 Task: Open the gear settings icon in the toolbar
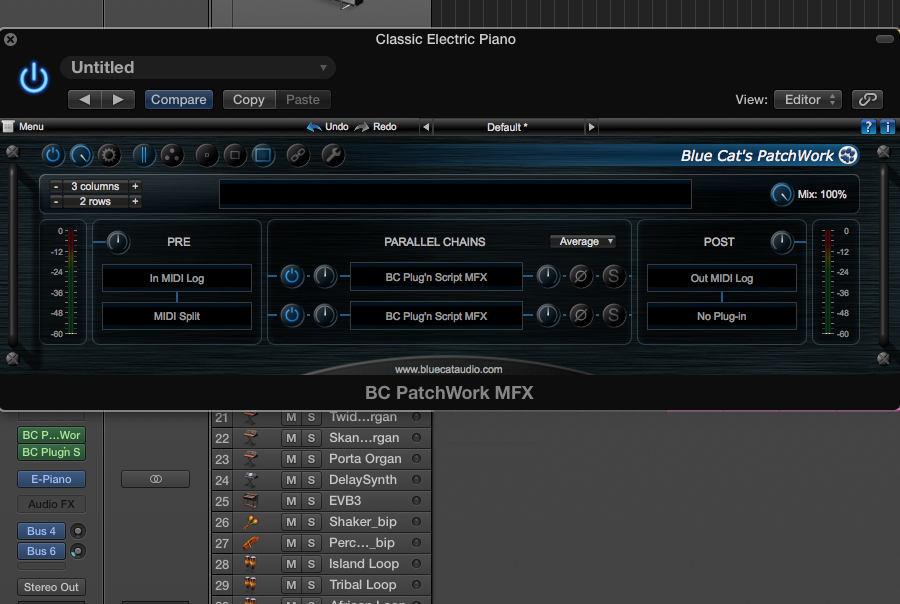108,155
